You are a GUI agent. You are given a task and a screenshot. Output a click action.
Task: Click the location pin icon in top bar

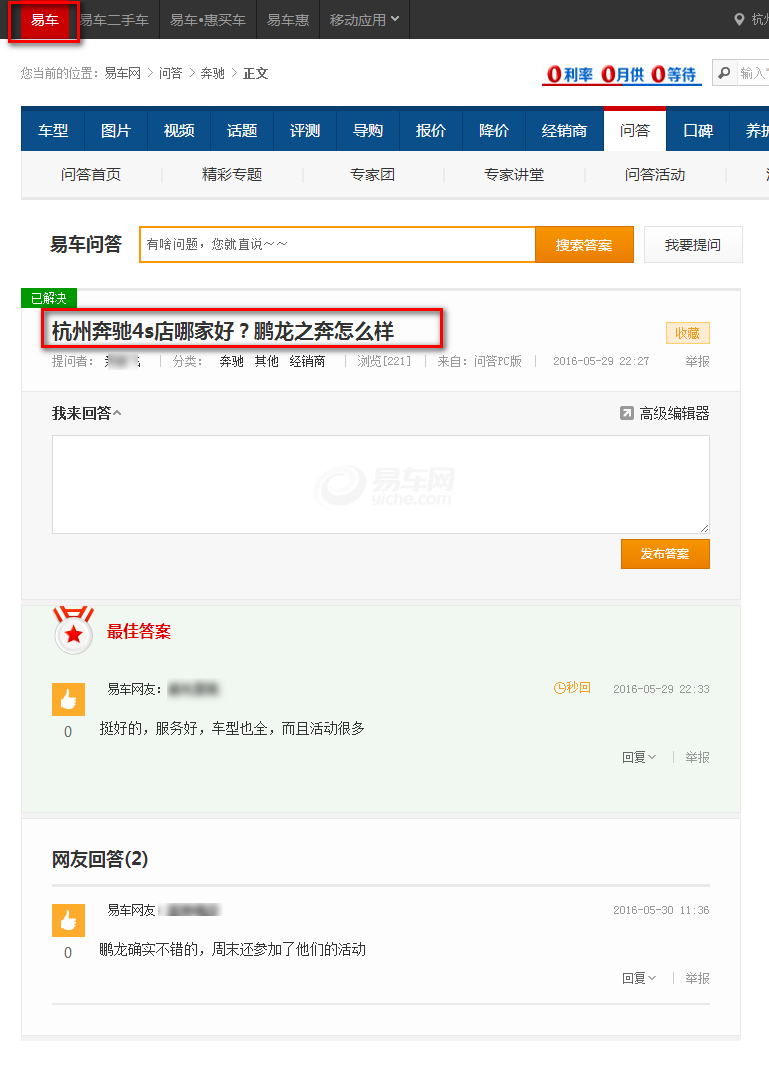pos(739,19)
